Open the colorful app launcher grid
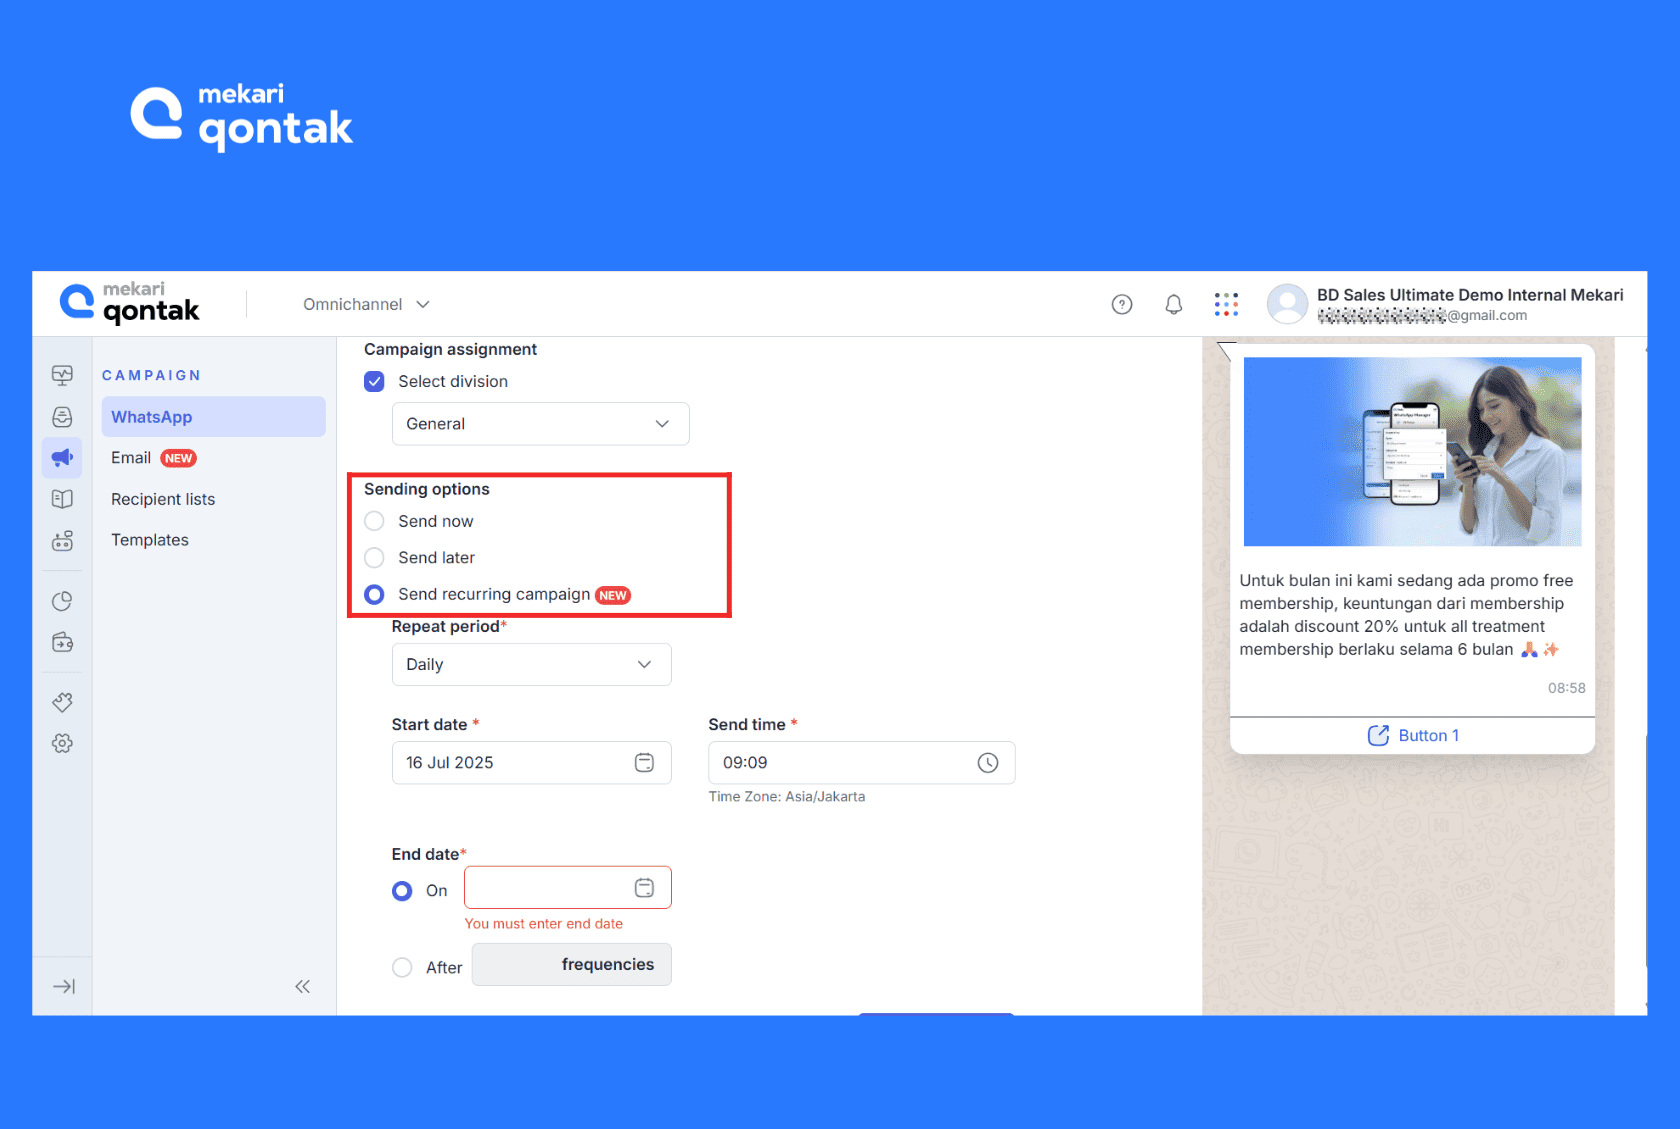The height and width of the screenshot is (1129, 1680). 1226,304
